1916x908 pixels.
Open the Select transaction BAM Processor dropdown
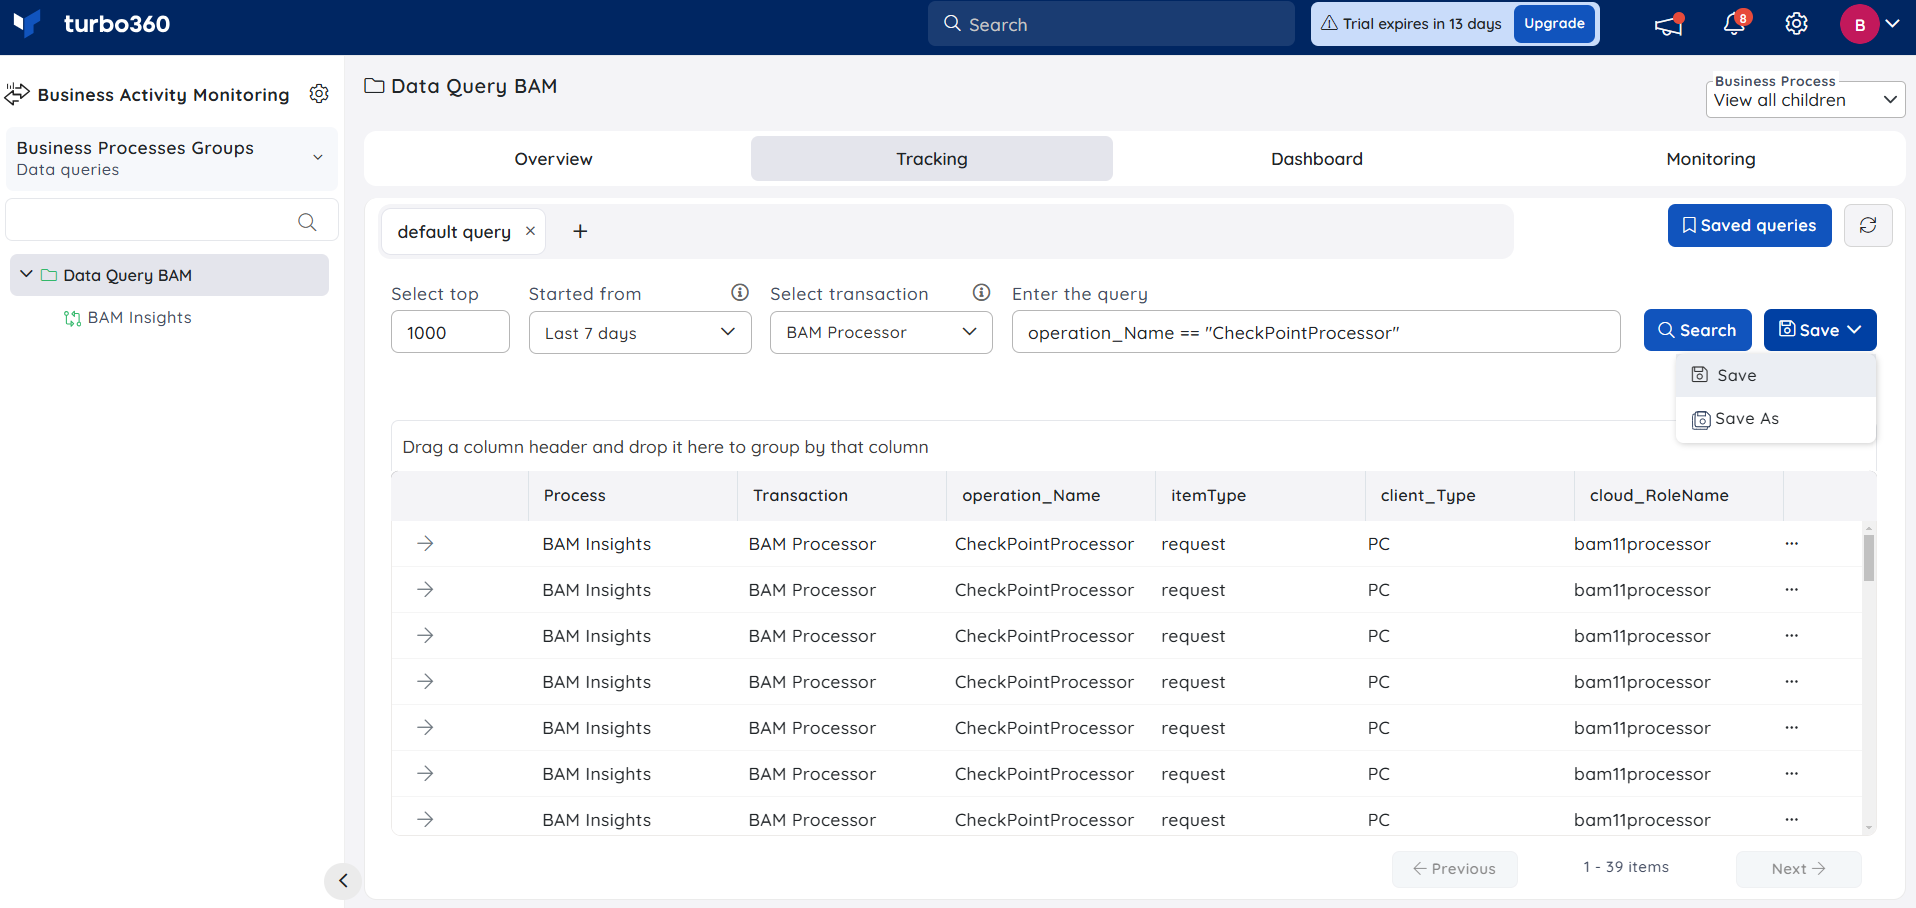tap(881, 332)
